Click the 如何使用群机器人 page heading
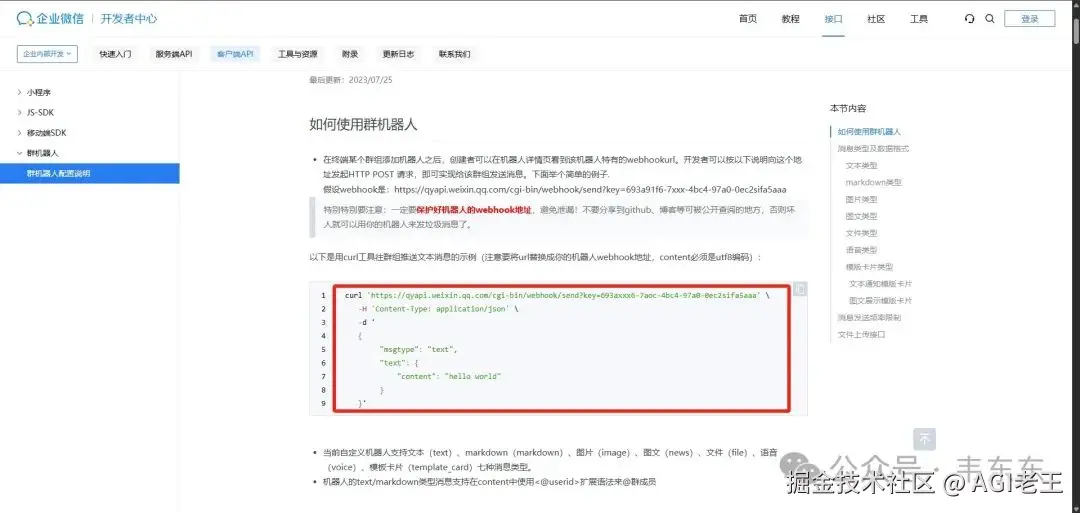This screenshot has width=1080, height=513. coord(363,125)
